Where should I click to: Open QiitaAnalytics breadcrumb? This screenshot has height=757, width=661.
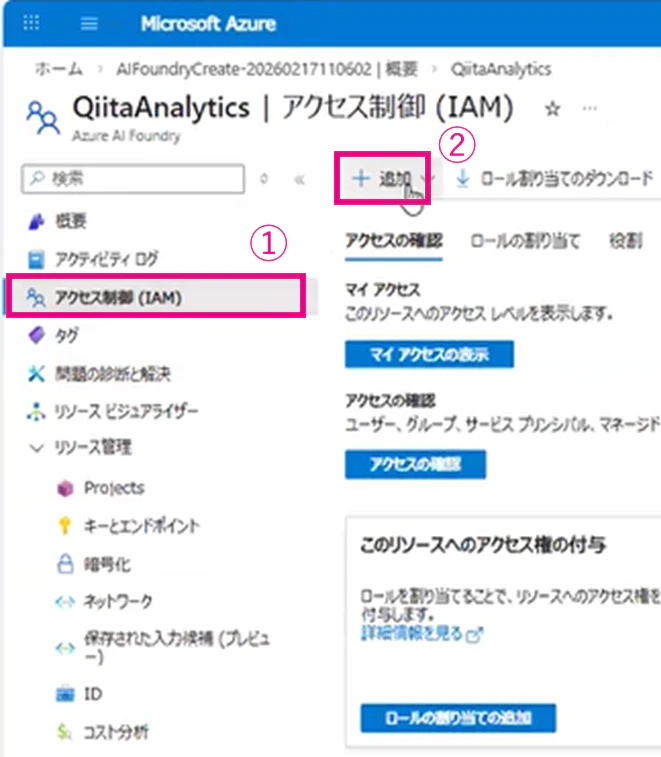click(x=501, y=70)
